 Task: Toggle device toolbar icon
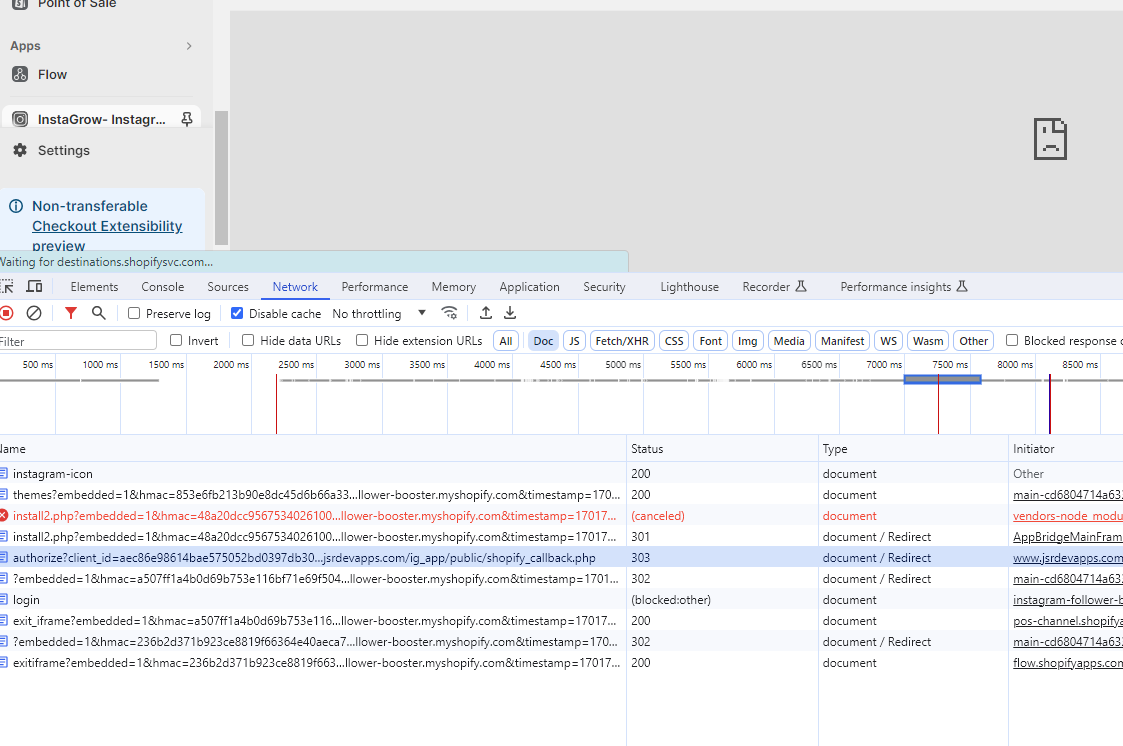[34, 286]
